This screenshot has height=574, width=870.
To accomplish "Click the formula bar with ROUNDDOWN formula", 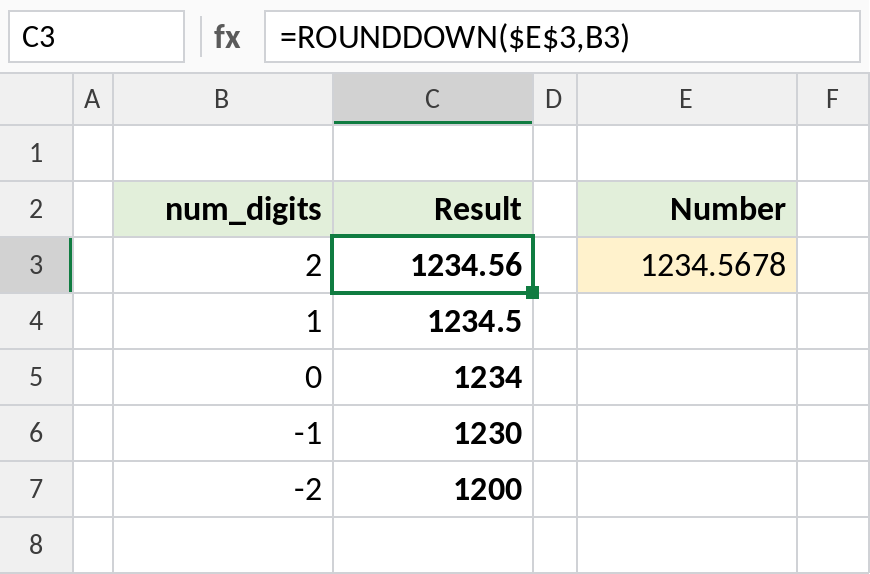I will coord(562,37).
